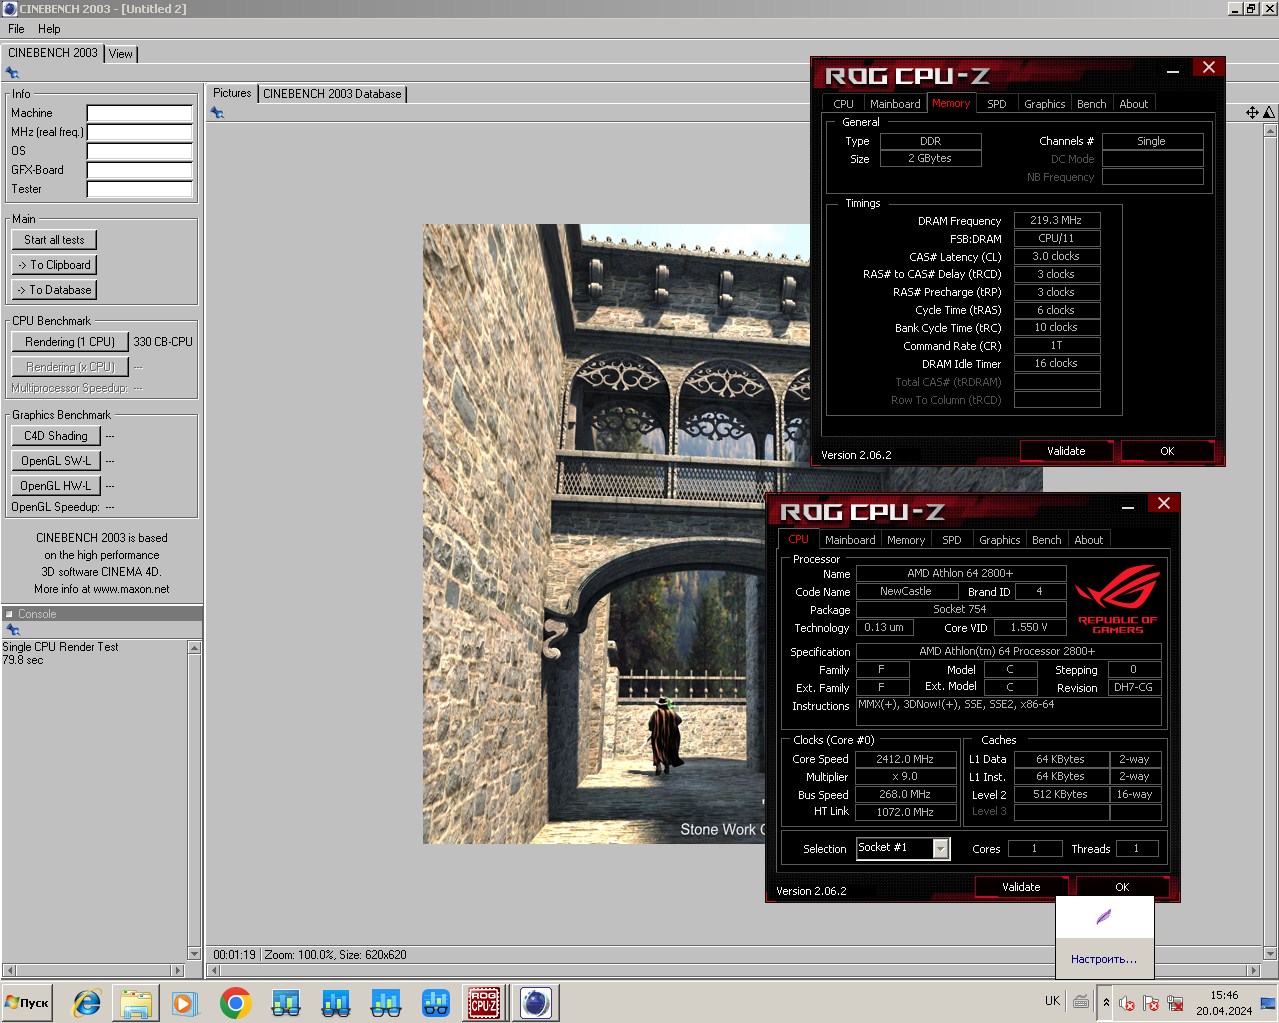Click the pin icon below the CINEBENCH 2003 tab
This screenshot has width=1279, height=1023.
pyautogui.click(x=12, y=73)
